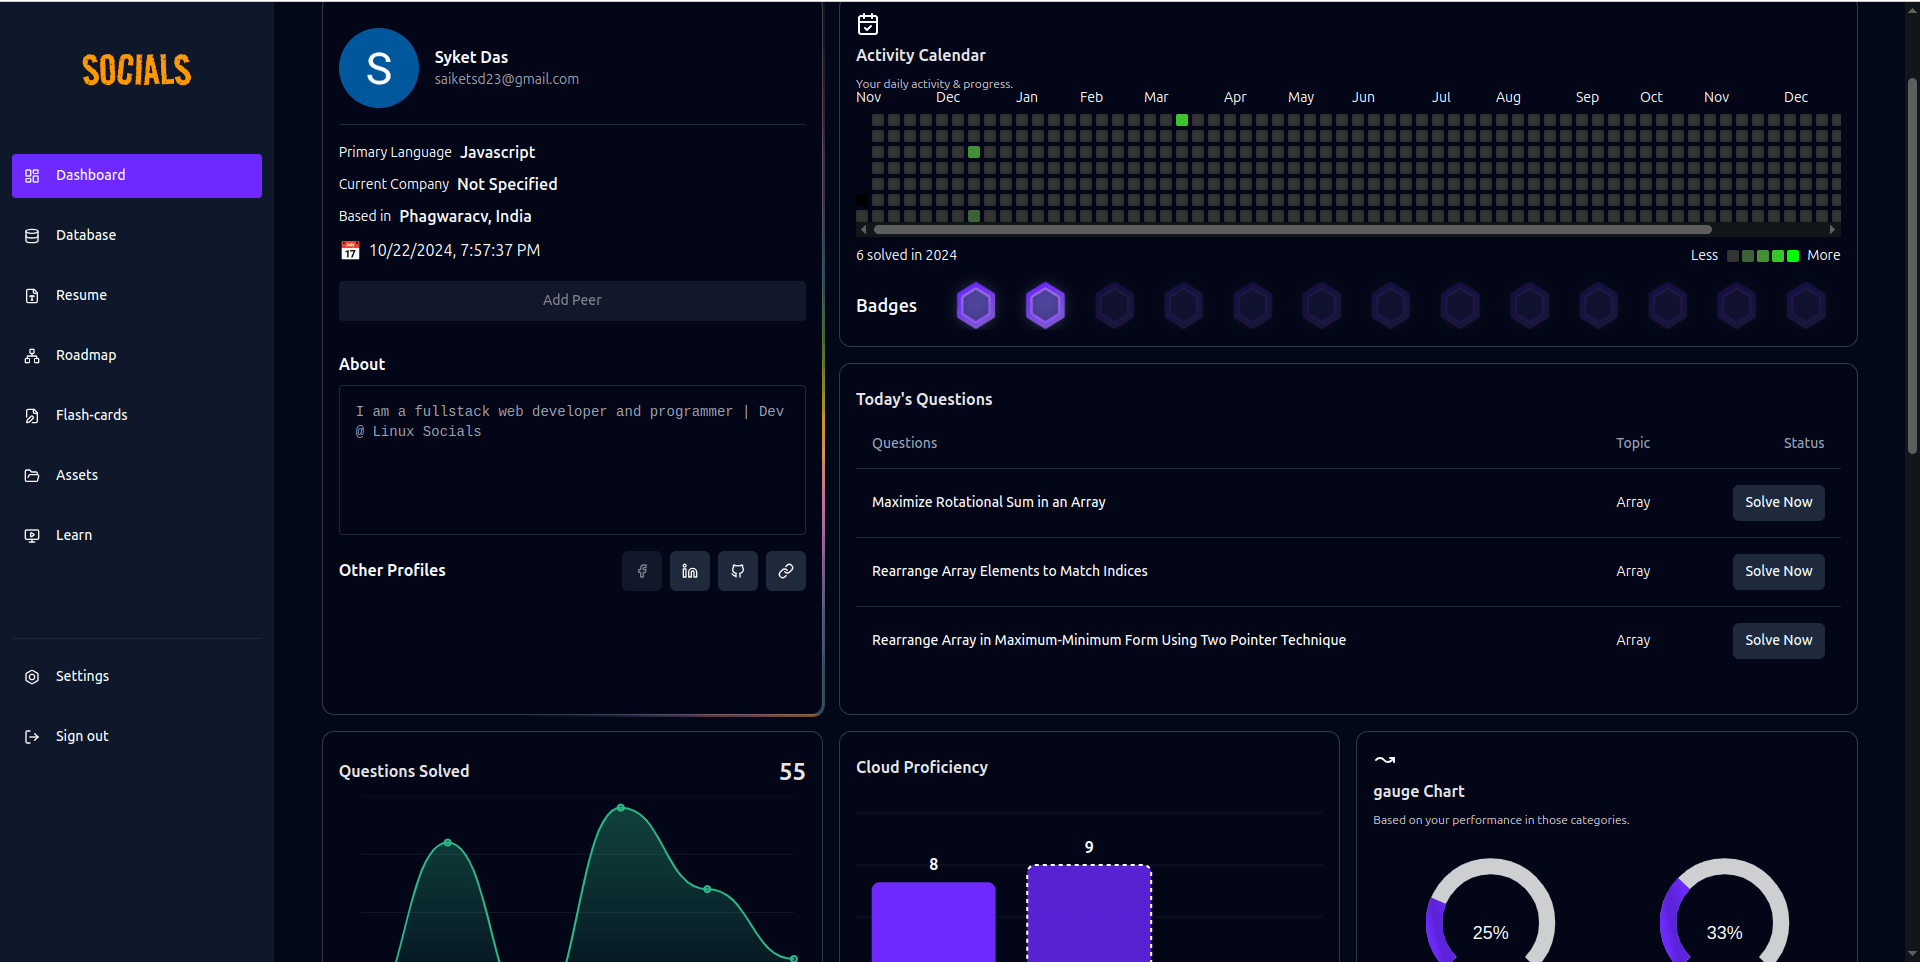The image size is (1920, 962).
Task: Solve Now for Rearrange Array Elements to Match Indices
Action: click(x=1778, y=572)
